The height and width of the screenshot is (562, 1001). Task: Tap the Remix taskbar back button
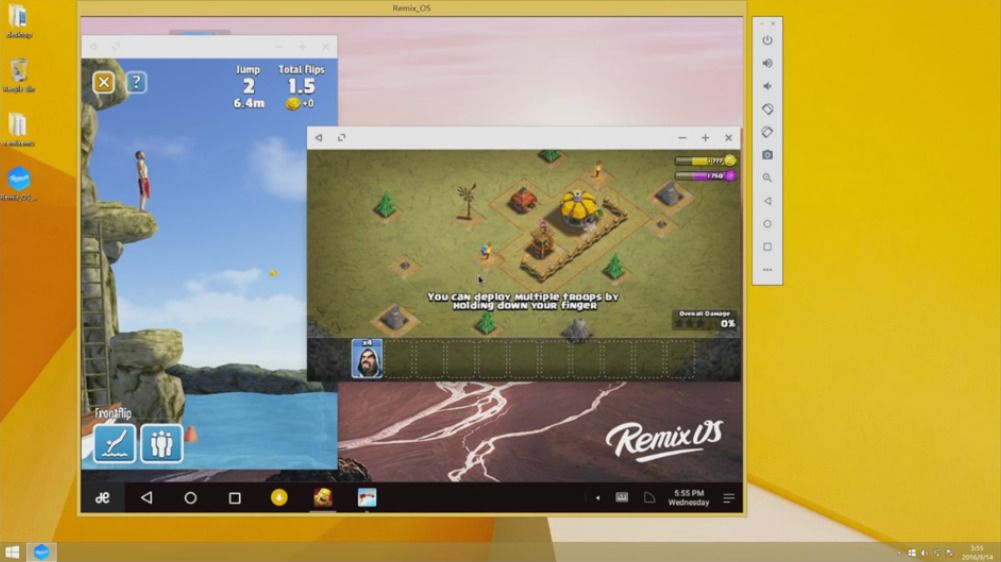[x=147, y=497]
